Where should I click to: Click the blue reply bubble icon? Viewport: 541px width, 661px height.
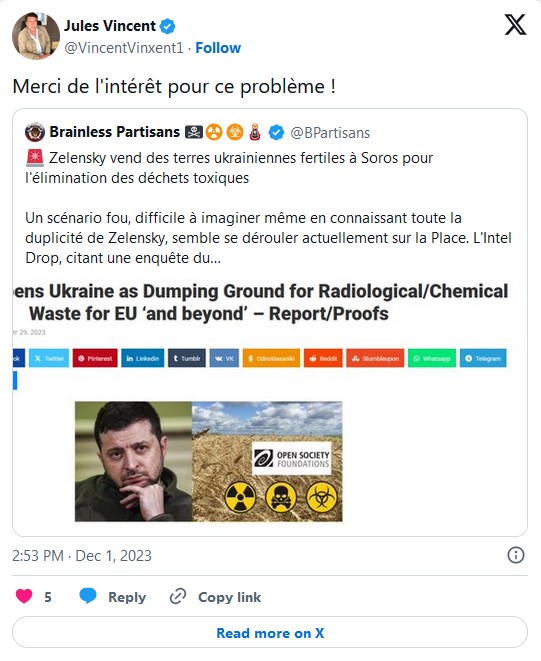pos(88,596)
